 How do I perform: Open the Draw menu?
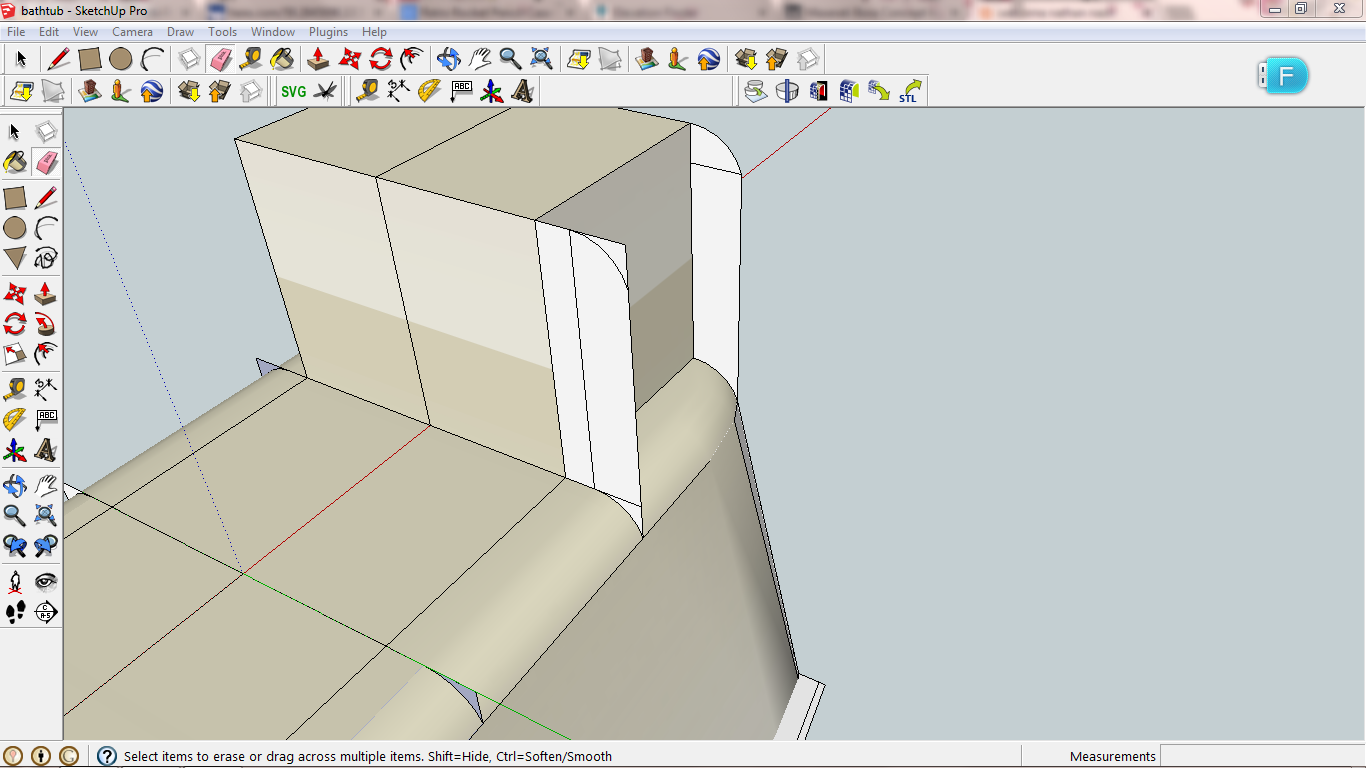[181, 32]
